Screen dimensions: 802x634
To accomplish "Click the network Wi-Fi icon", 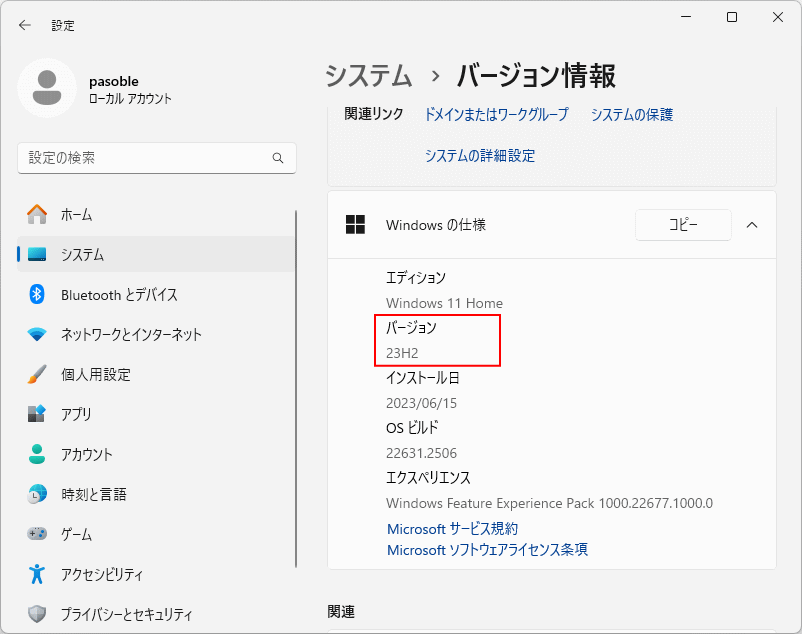I will click(37, 334).
